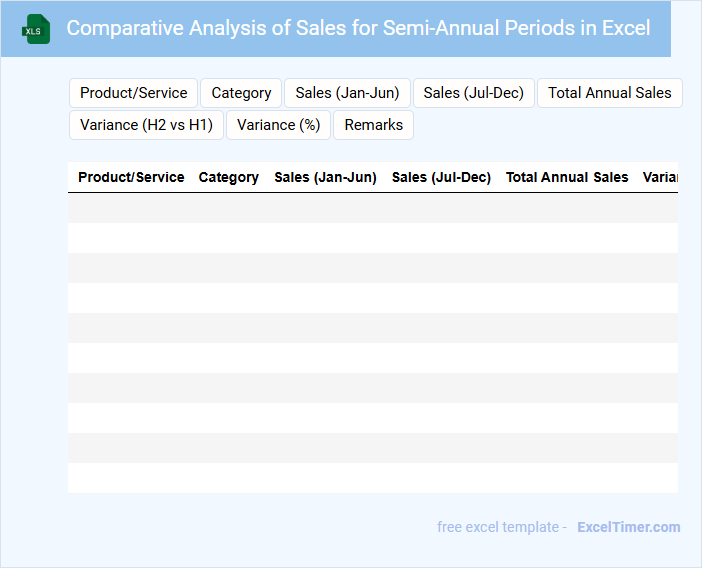Click the Sales (Jul-Dec) tag

(473, 93)
